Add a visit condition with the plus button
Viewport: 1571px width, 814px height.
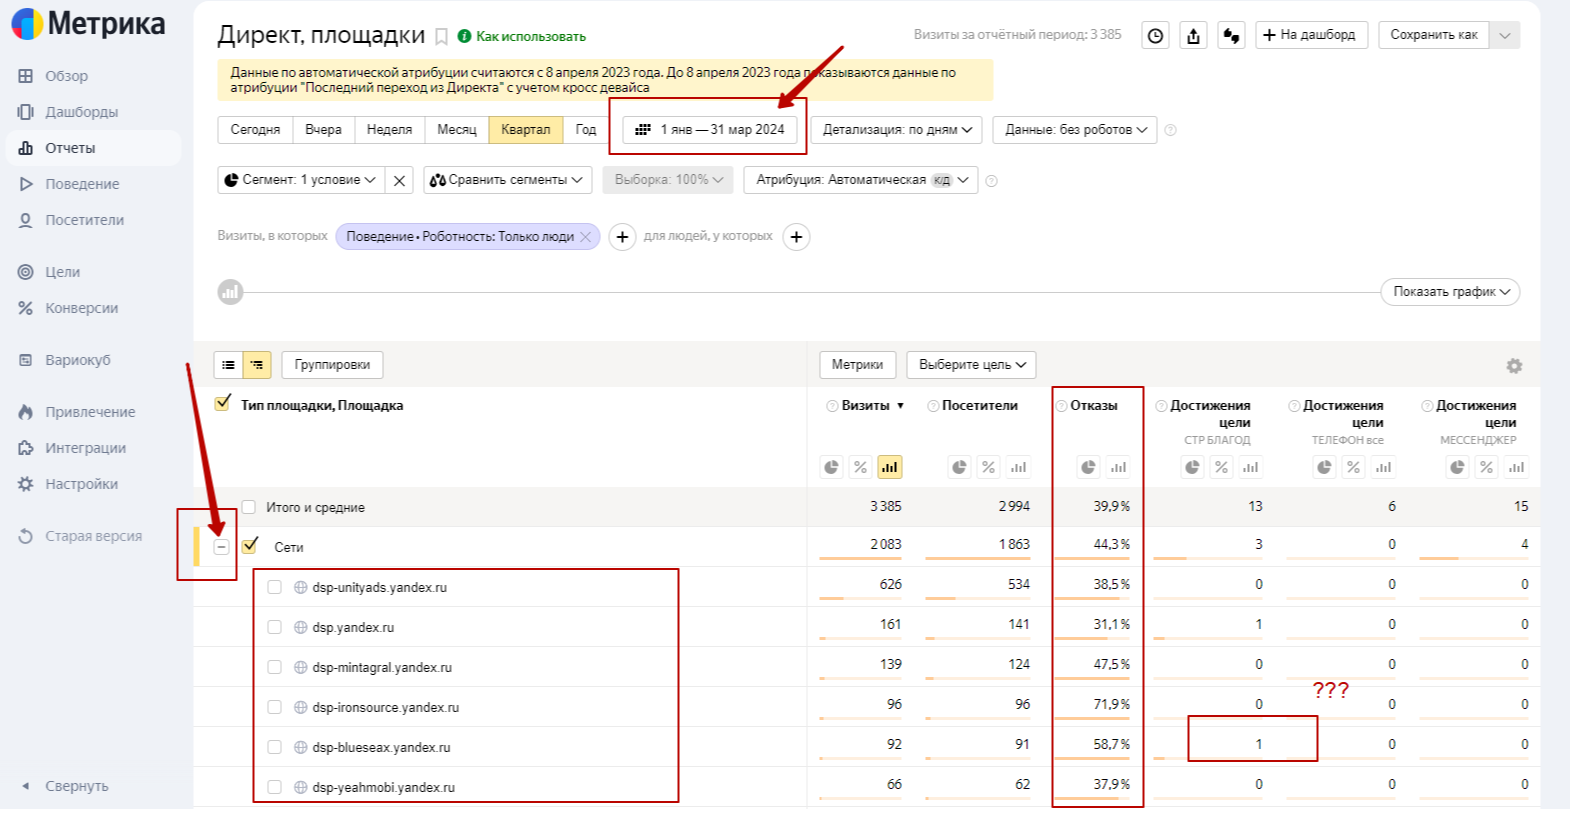[x=622, y=237]
